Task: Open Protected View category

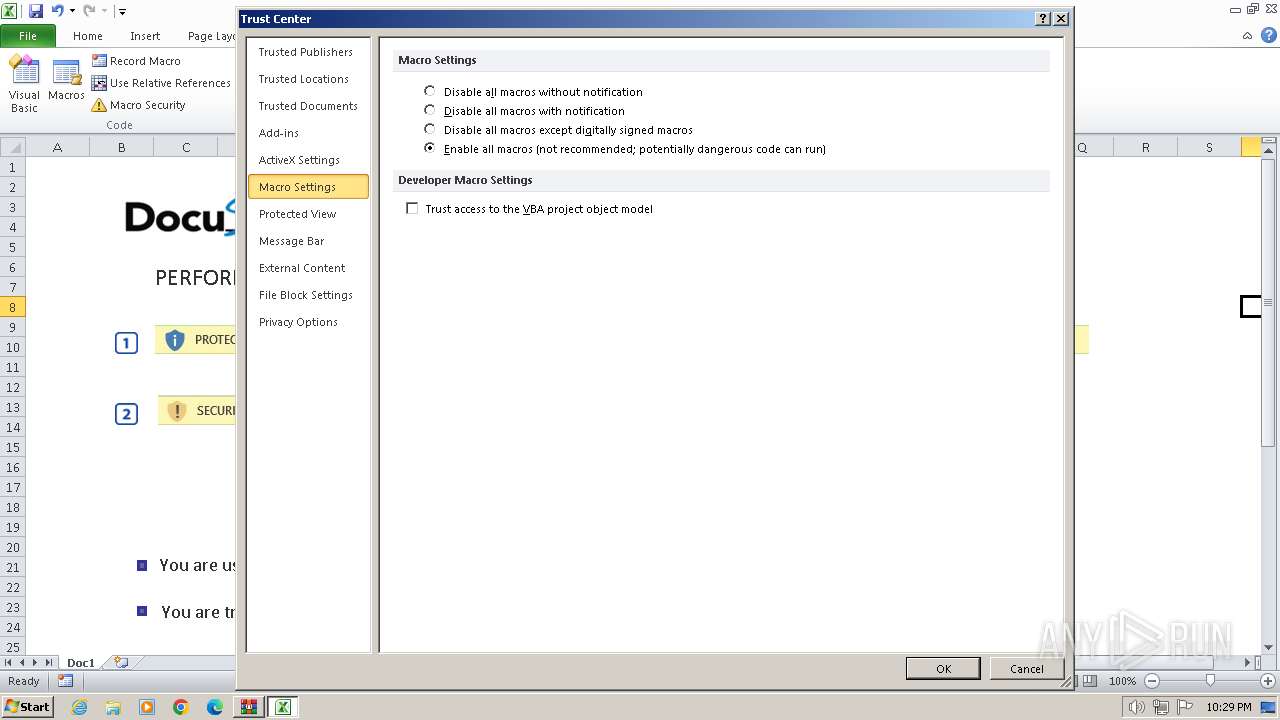Action: coord(308,214)
